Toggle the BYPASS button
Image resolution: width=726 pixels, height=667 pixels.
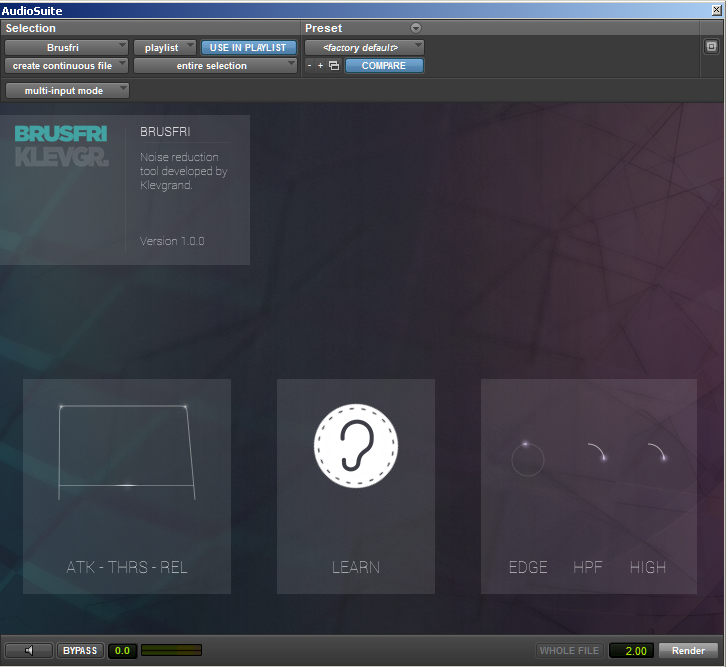[80, 650]
